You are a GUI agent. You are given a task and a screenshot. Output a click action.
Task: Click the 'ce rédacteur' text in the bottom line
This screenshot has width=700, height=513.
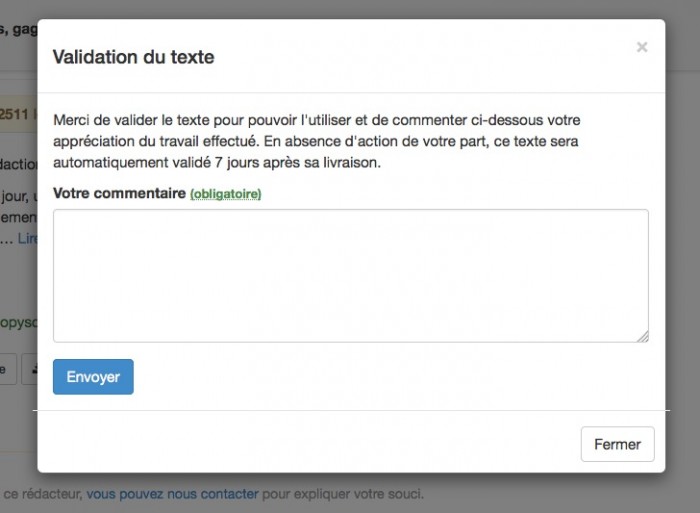pos(43,494)
